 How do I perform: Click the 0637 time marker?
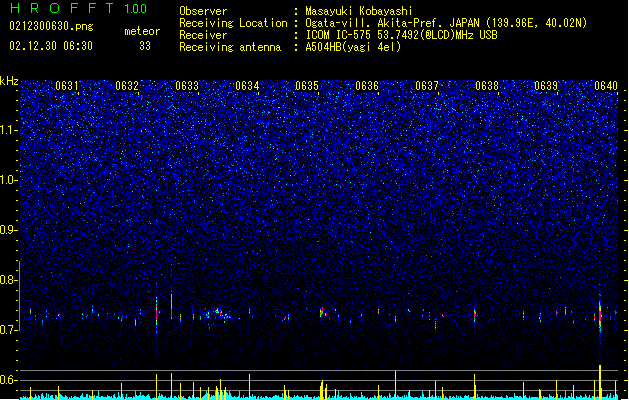point(427,86)
